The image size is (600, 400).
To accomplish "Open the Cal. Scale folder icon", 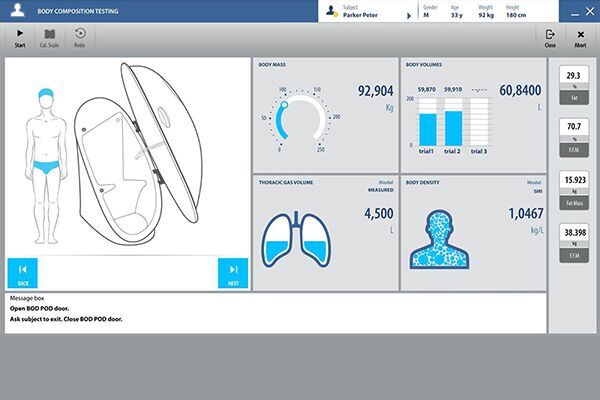I will coord(48,36).
